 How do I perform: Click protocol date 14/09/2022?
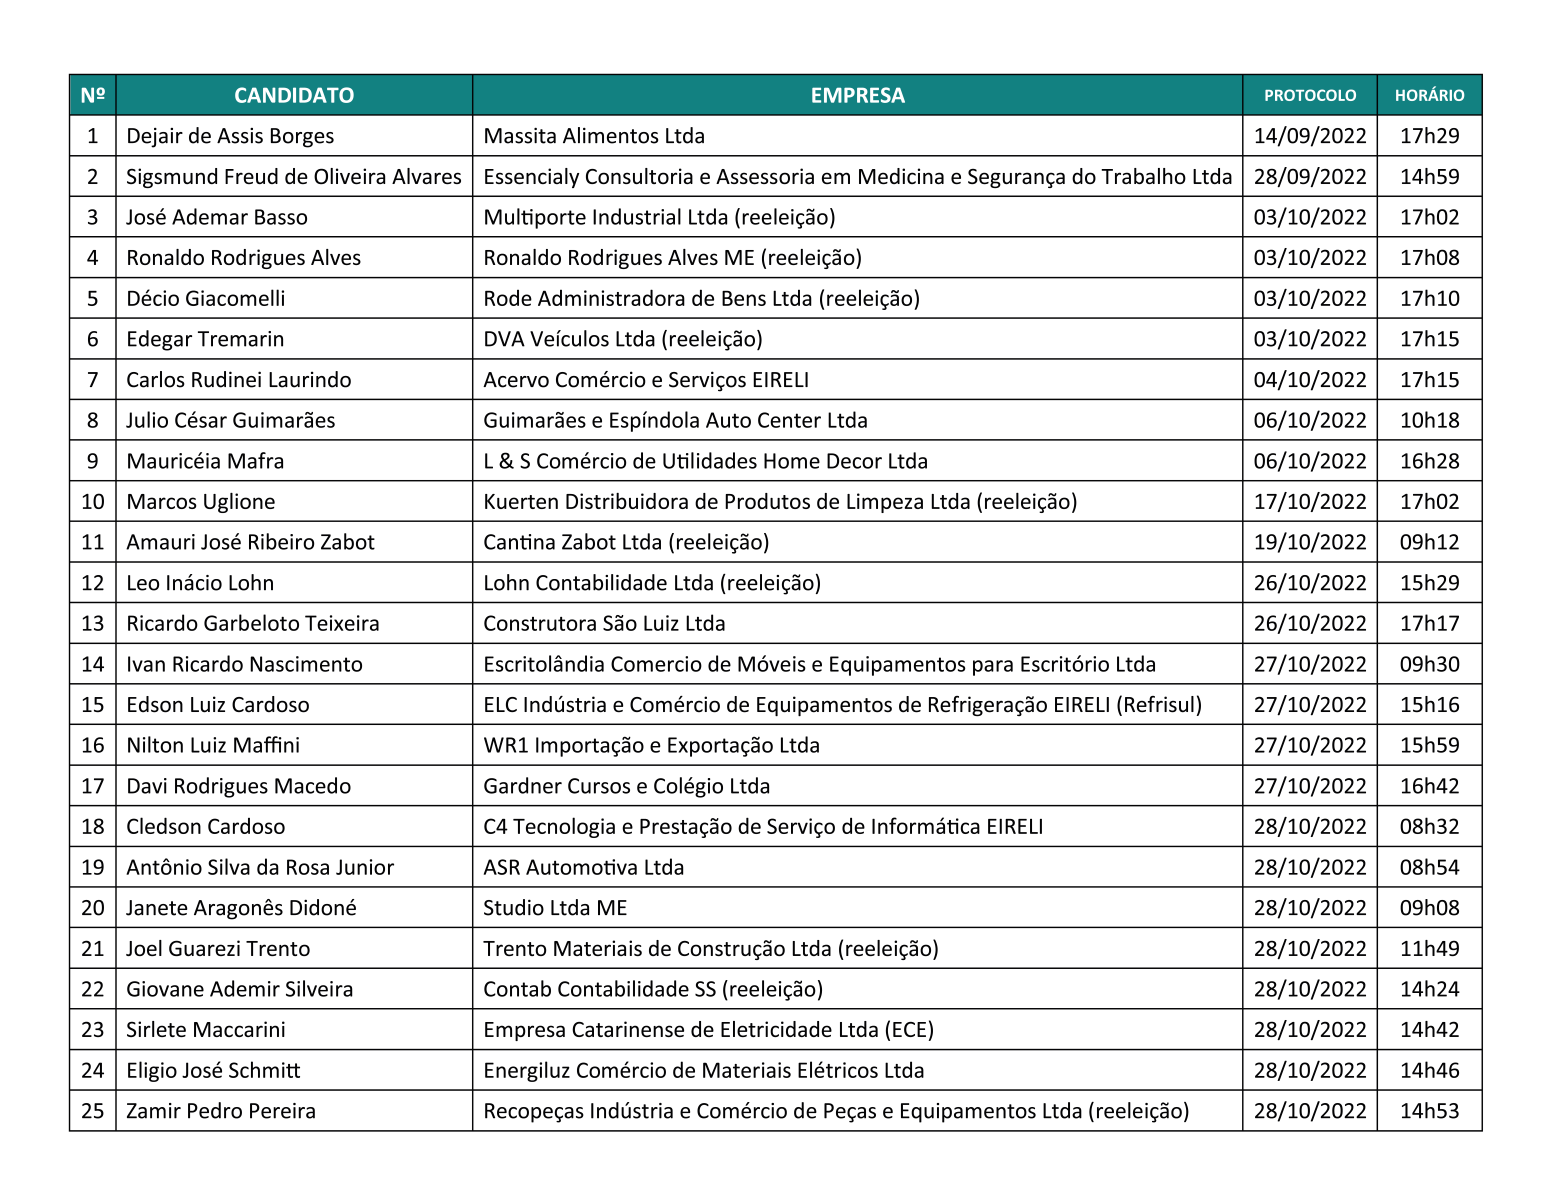(1310, 136)
